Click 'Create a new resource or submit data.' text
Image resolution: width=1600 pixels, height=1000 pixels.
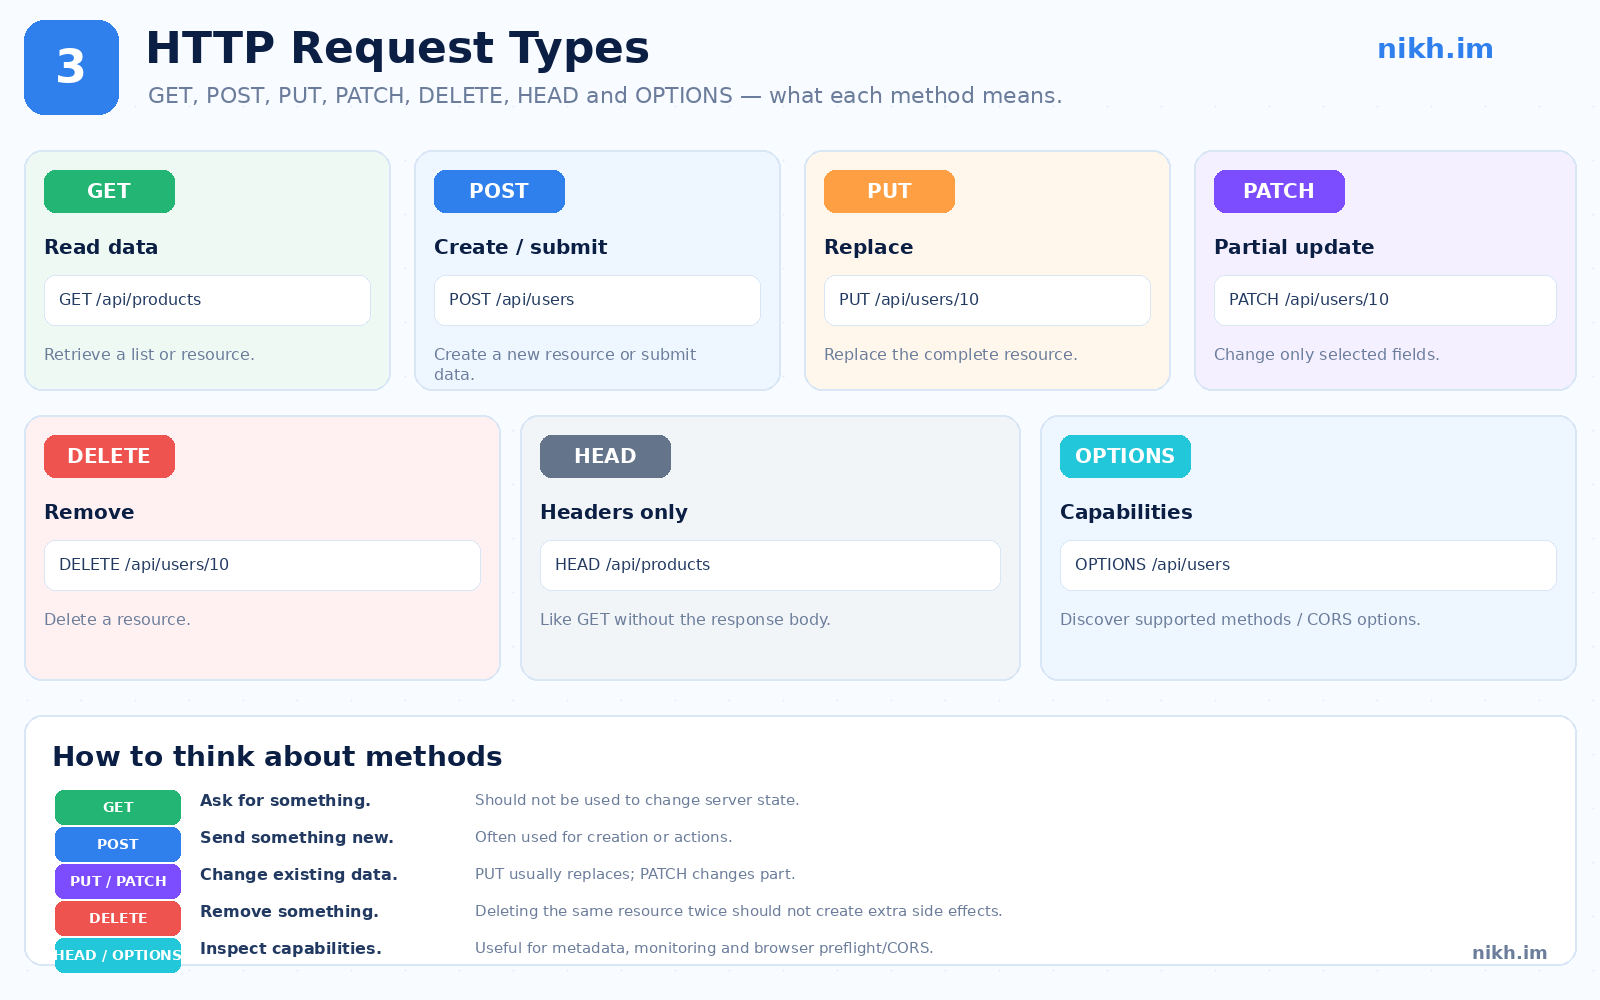coord(565,364)
